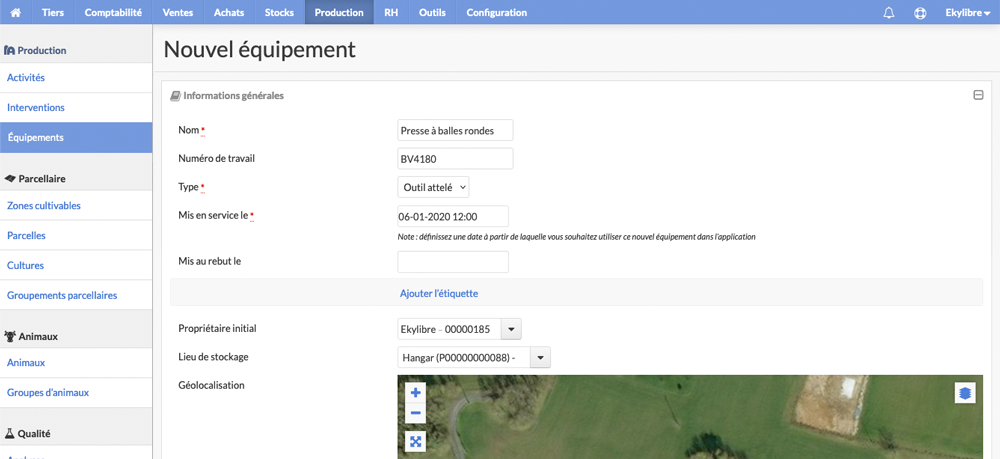Viewport: 1000px width, 459px height.
Task: Open Groupements parcellaires in sidebar
Action: click(76, 296)
